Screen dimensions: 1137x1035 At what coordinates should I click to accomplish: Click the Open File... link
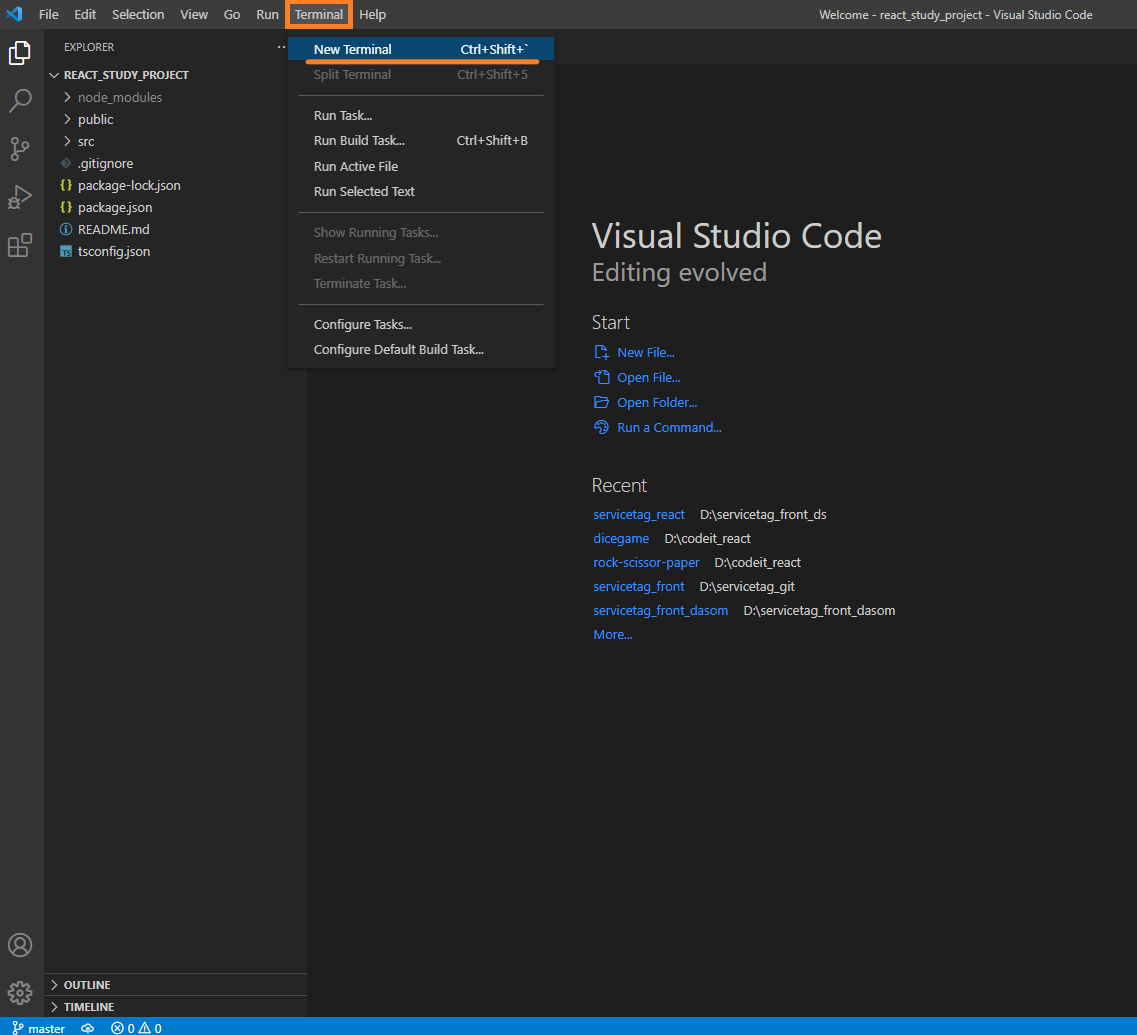pos(648,377)
